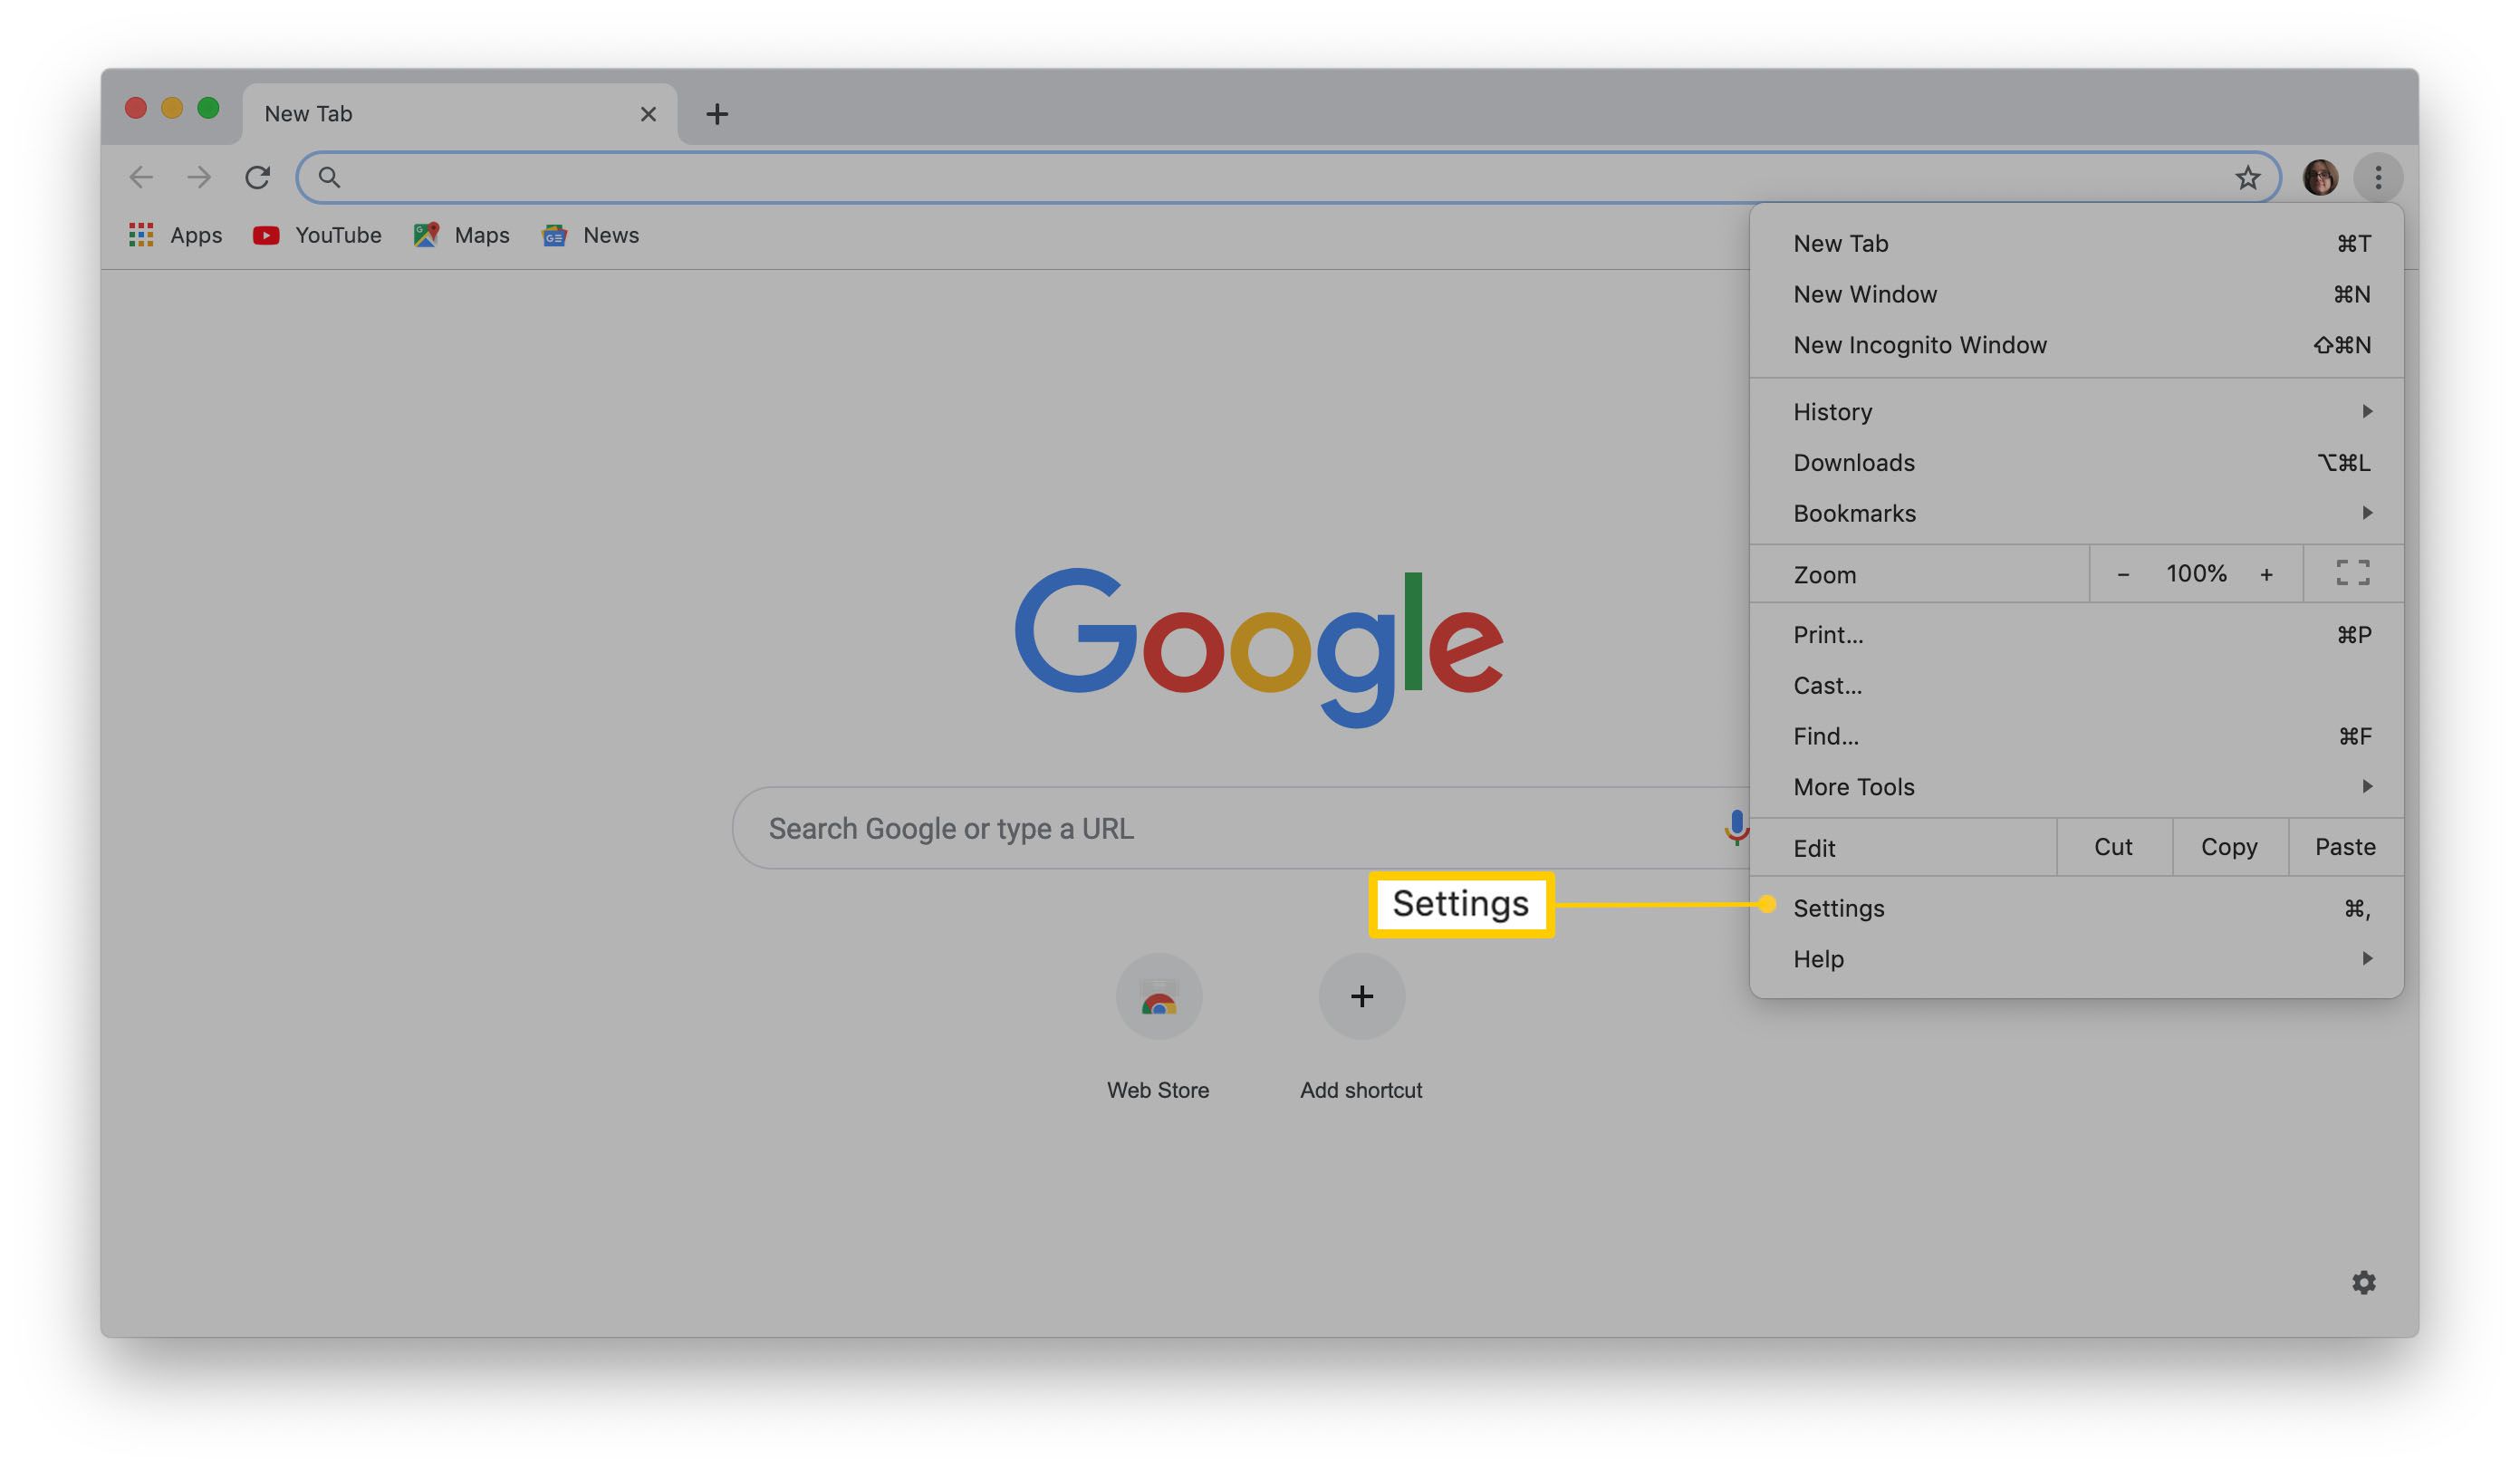Click the Zoom decrease minus button
The width and height of the screenshot is (2520, 1471).
(2122, 572)
